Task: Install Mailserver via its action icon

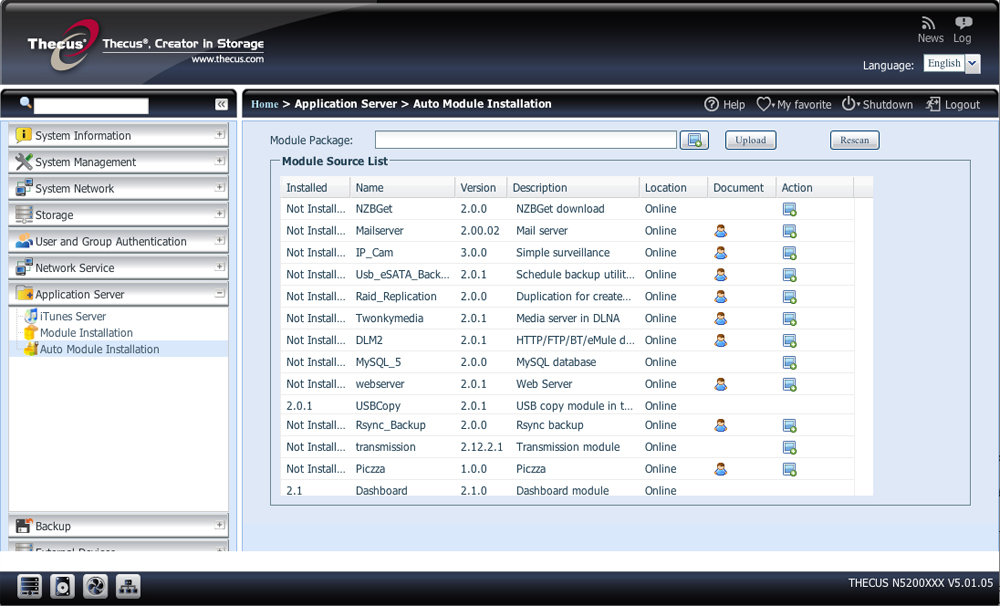Action: point(790,231)
